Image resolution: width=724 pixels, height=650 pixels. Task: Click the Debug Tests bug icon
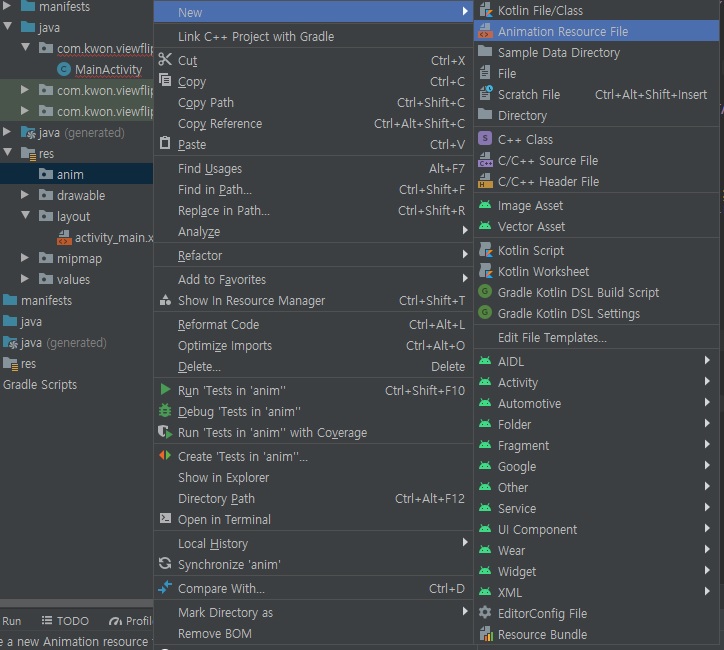click(165, 410)
